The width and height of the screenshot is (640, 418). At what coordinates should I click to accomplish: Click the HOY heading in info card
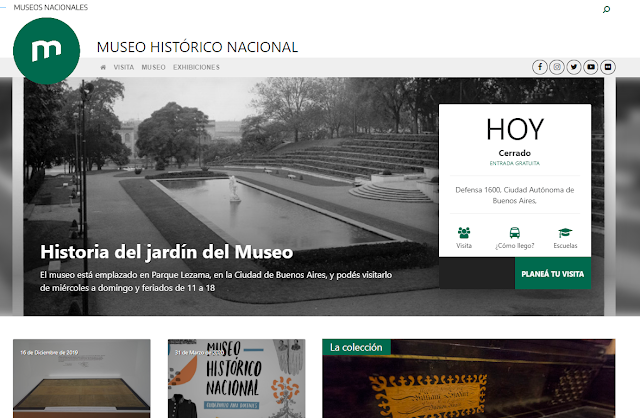pos(515,129)
